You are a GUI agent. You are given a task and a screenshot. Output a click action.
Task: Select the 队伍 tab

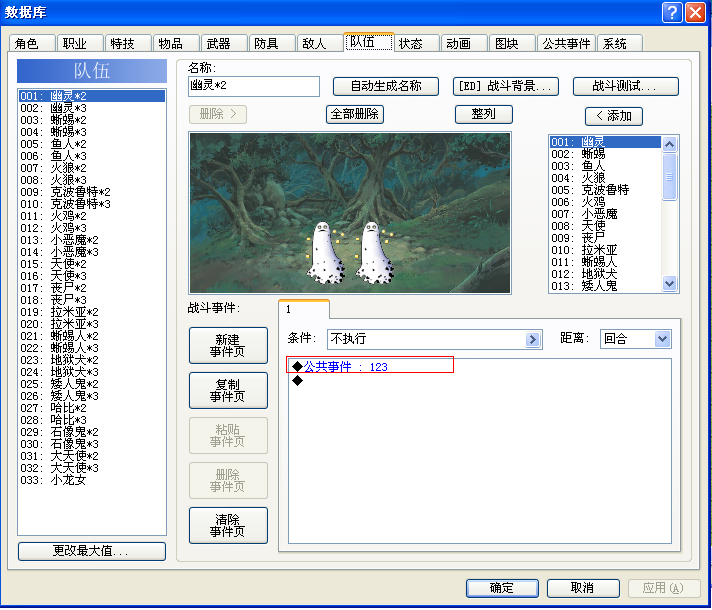369,42
